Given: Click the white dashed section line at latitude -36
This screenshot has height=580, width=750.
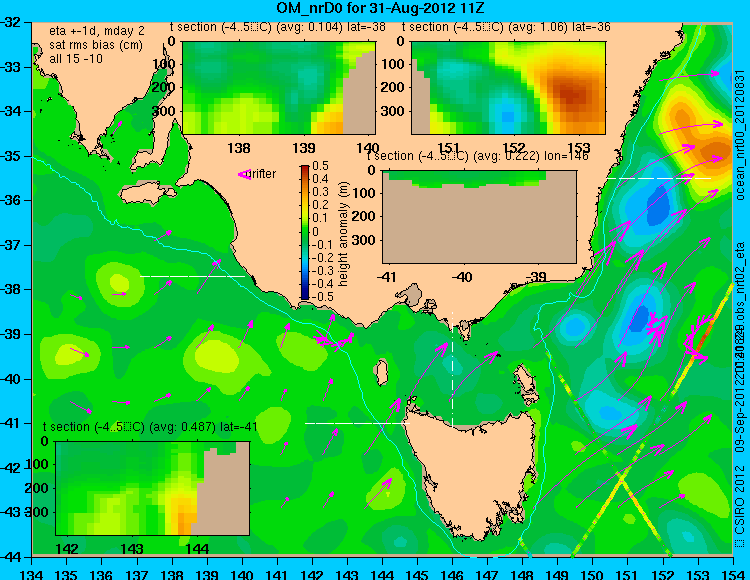Looking at the screenshot, I should (660, 178).
